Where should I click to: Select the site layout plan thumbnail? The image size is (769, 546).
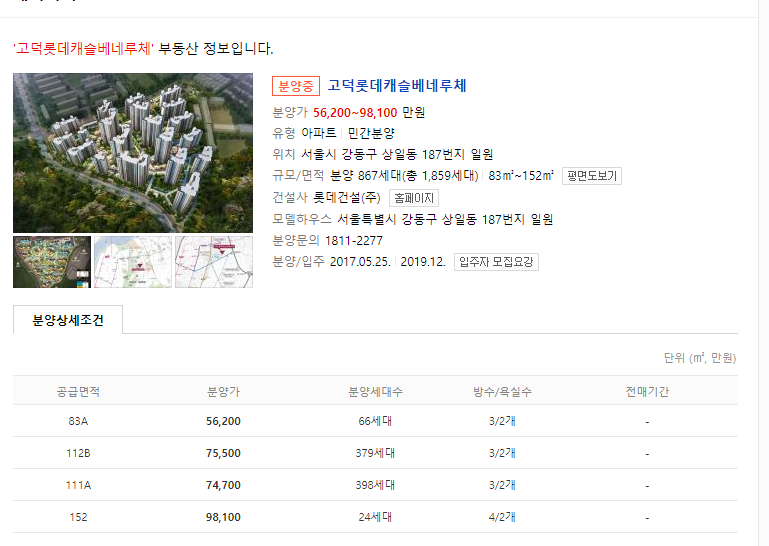pyautogui.click(x=52, y=262)
